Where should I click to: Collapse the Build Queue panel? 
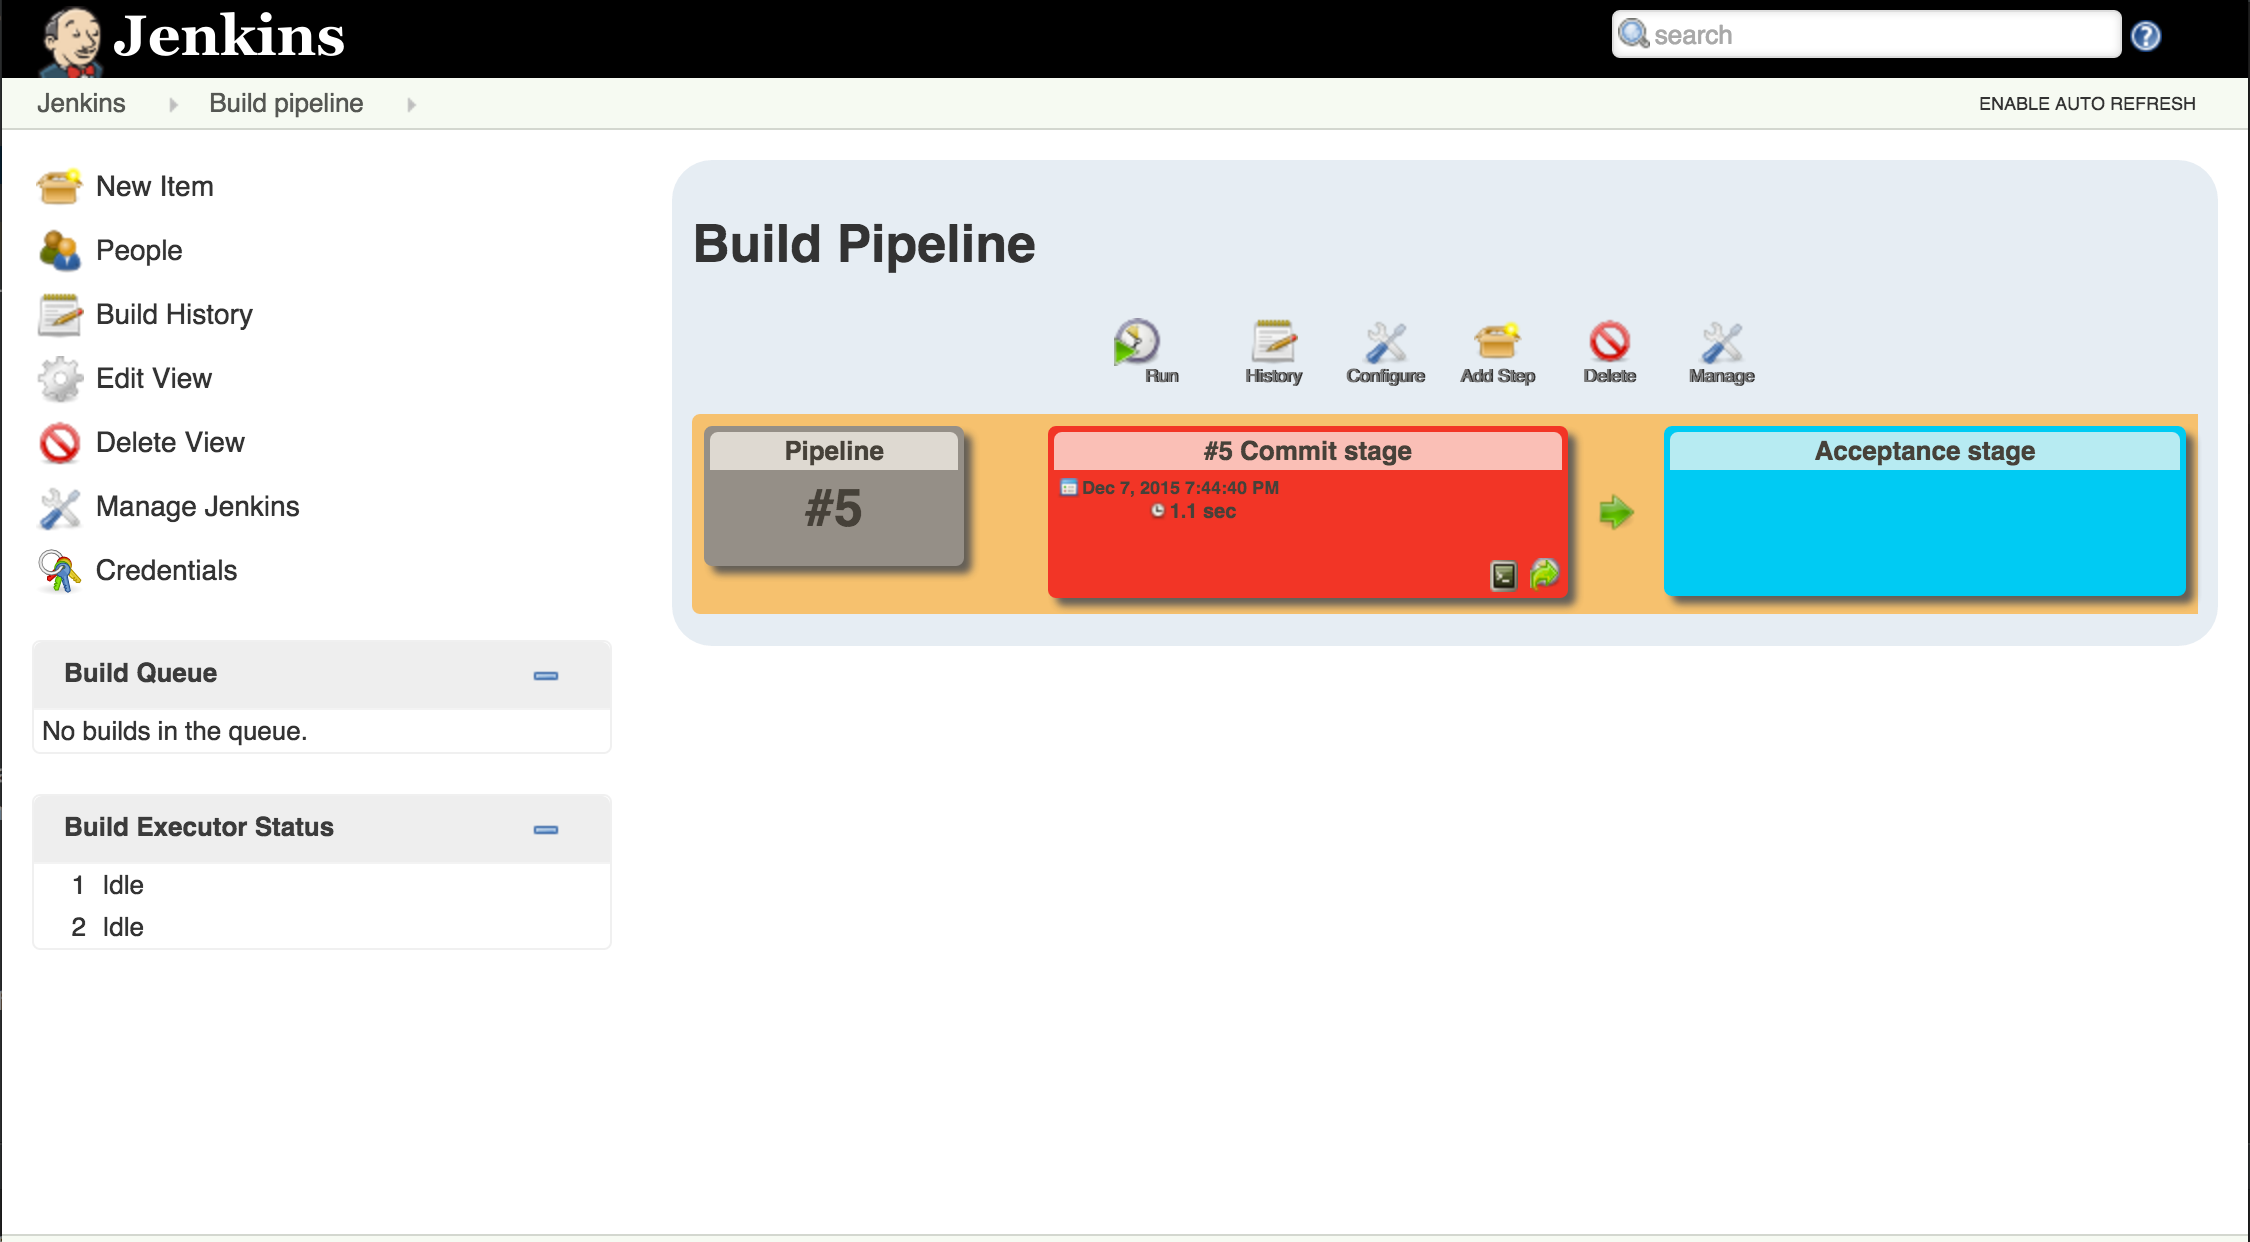pos(546,676)
